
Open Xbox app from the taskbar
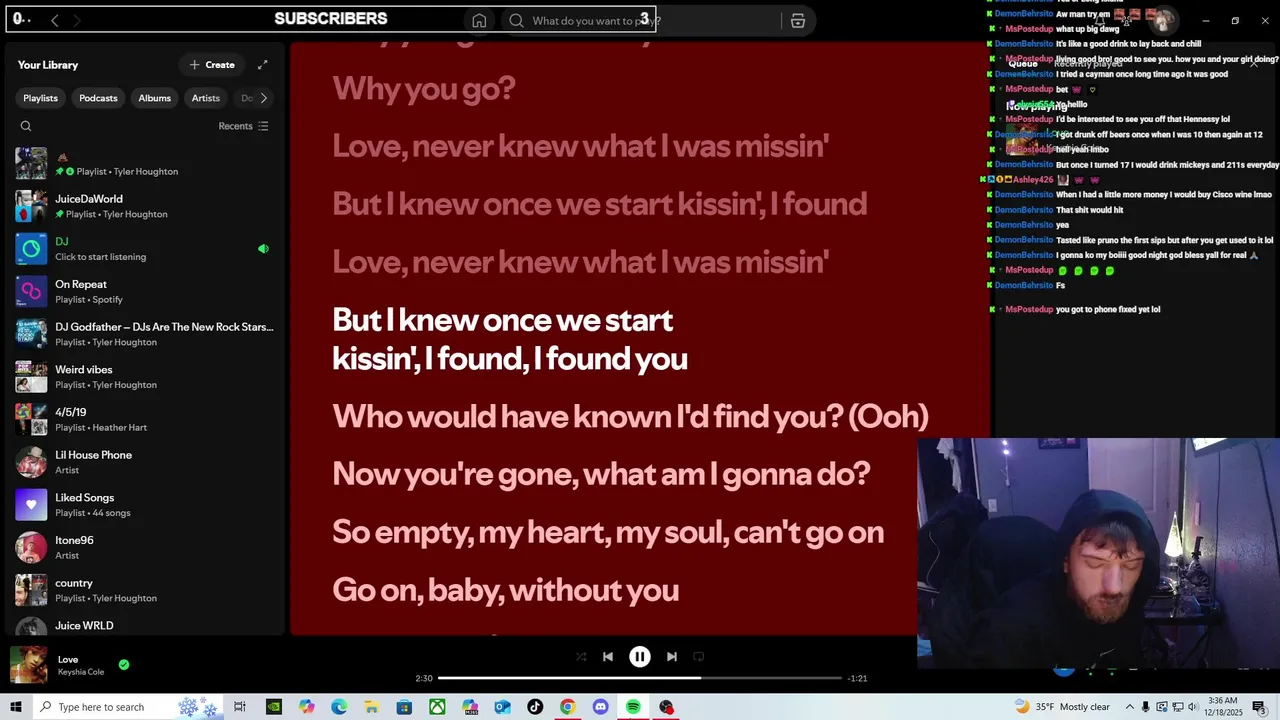click(437, 707)
